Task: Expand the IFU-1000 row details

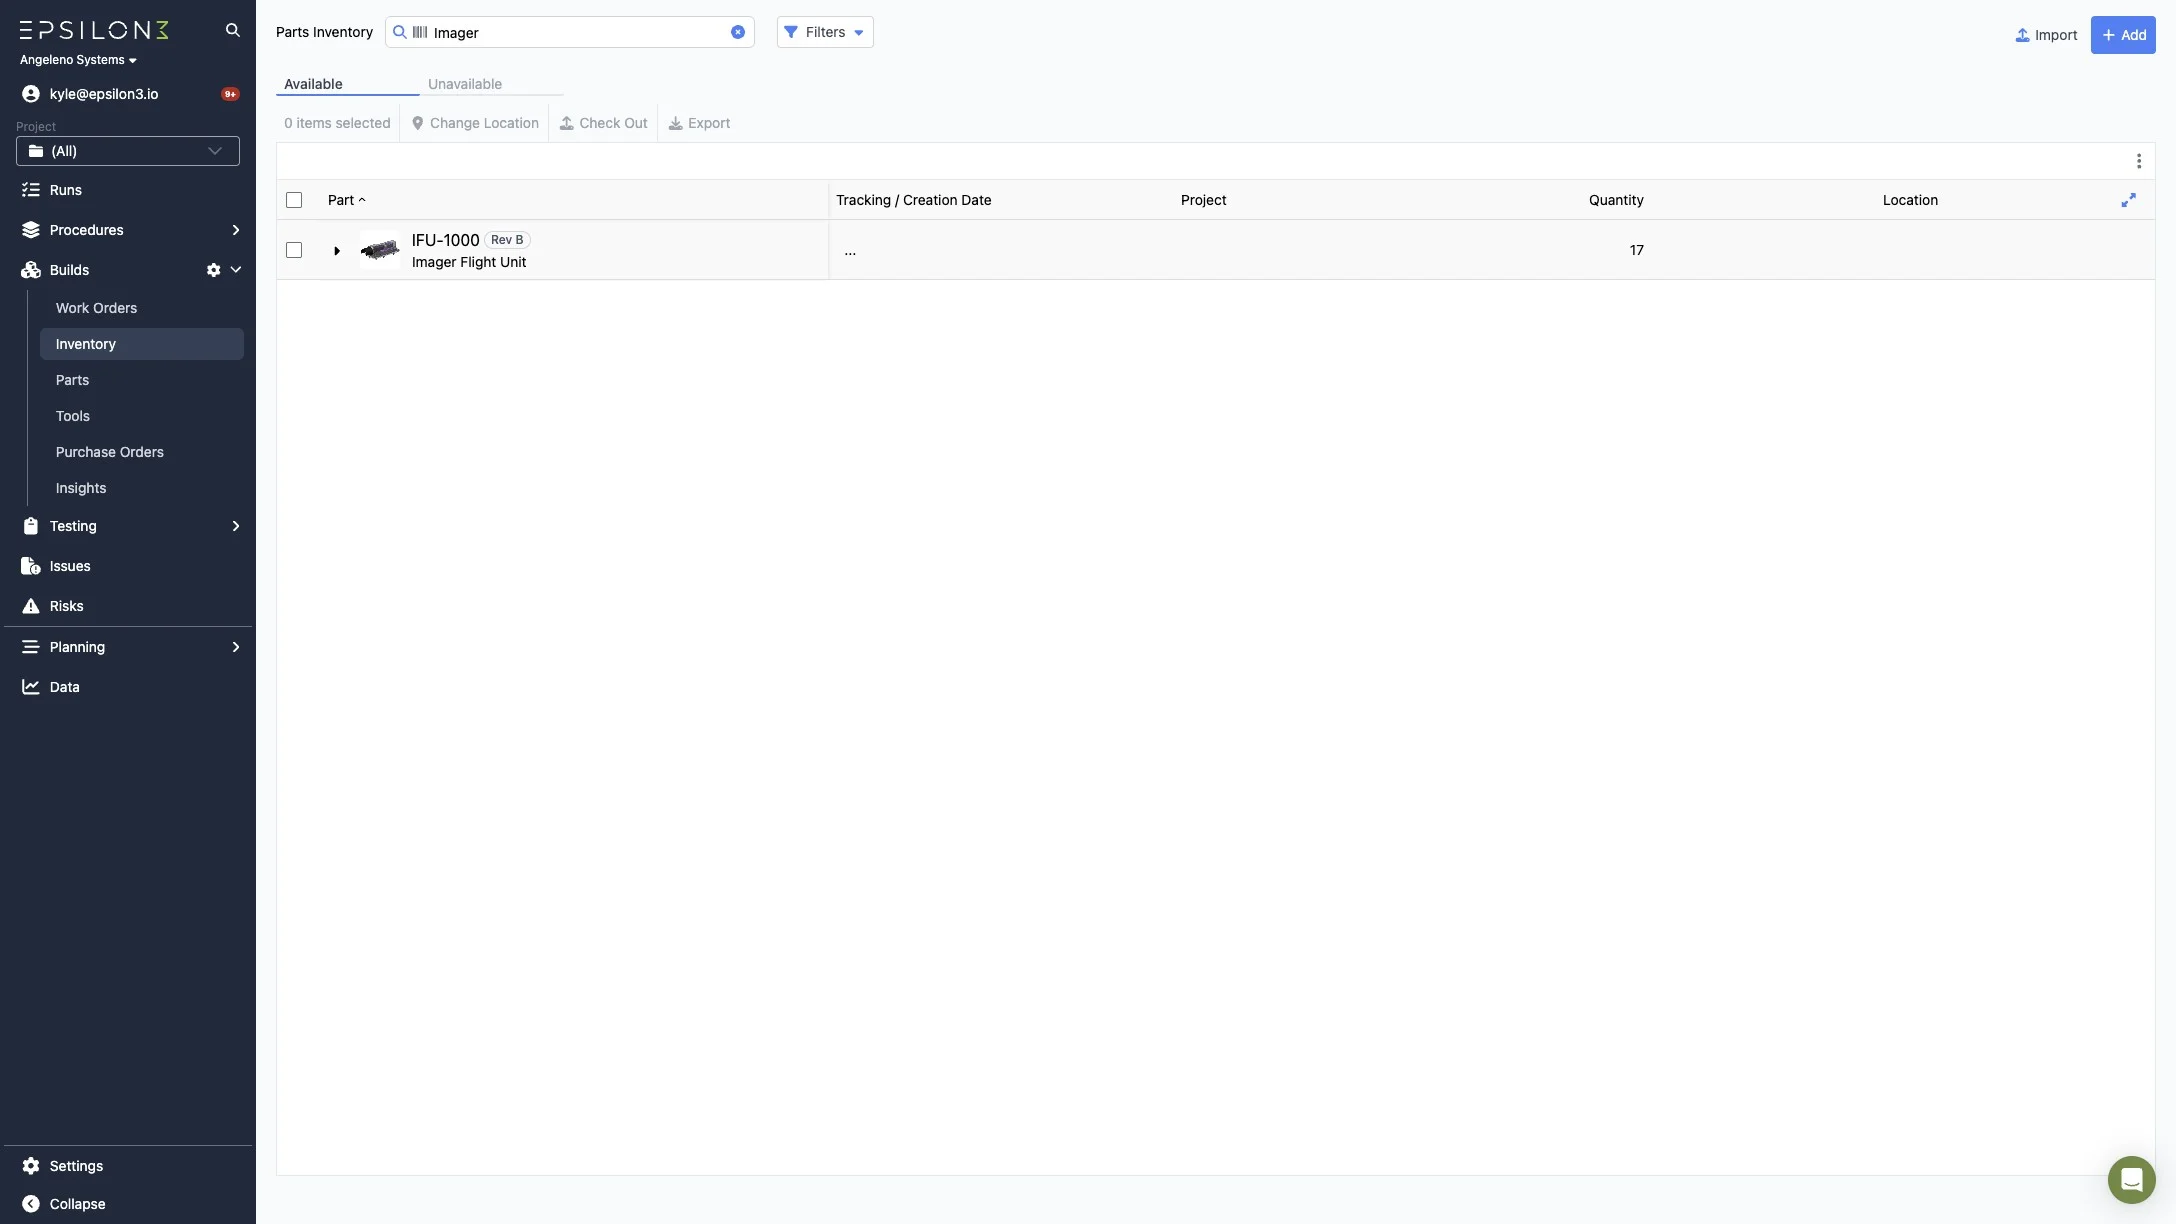Action: (337, 251)
